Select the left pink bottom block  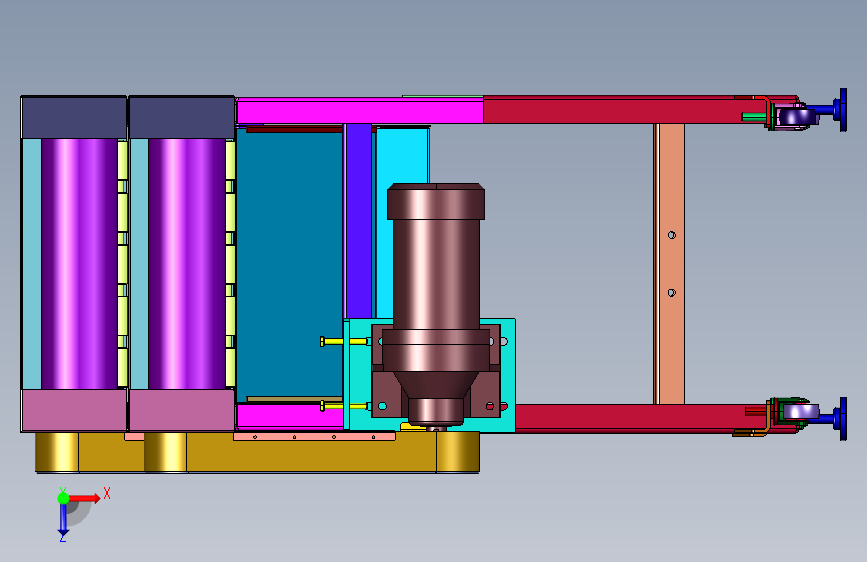pyautogui.click(x=74, y=410)
